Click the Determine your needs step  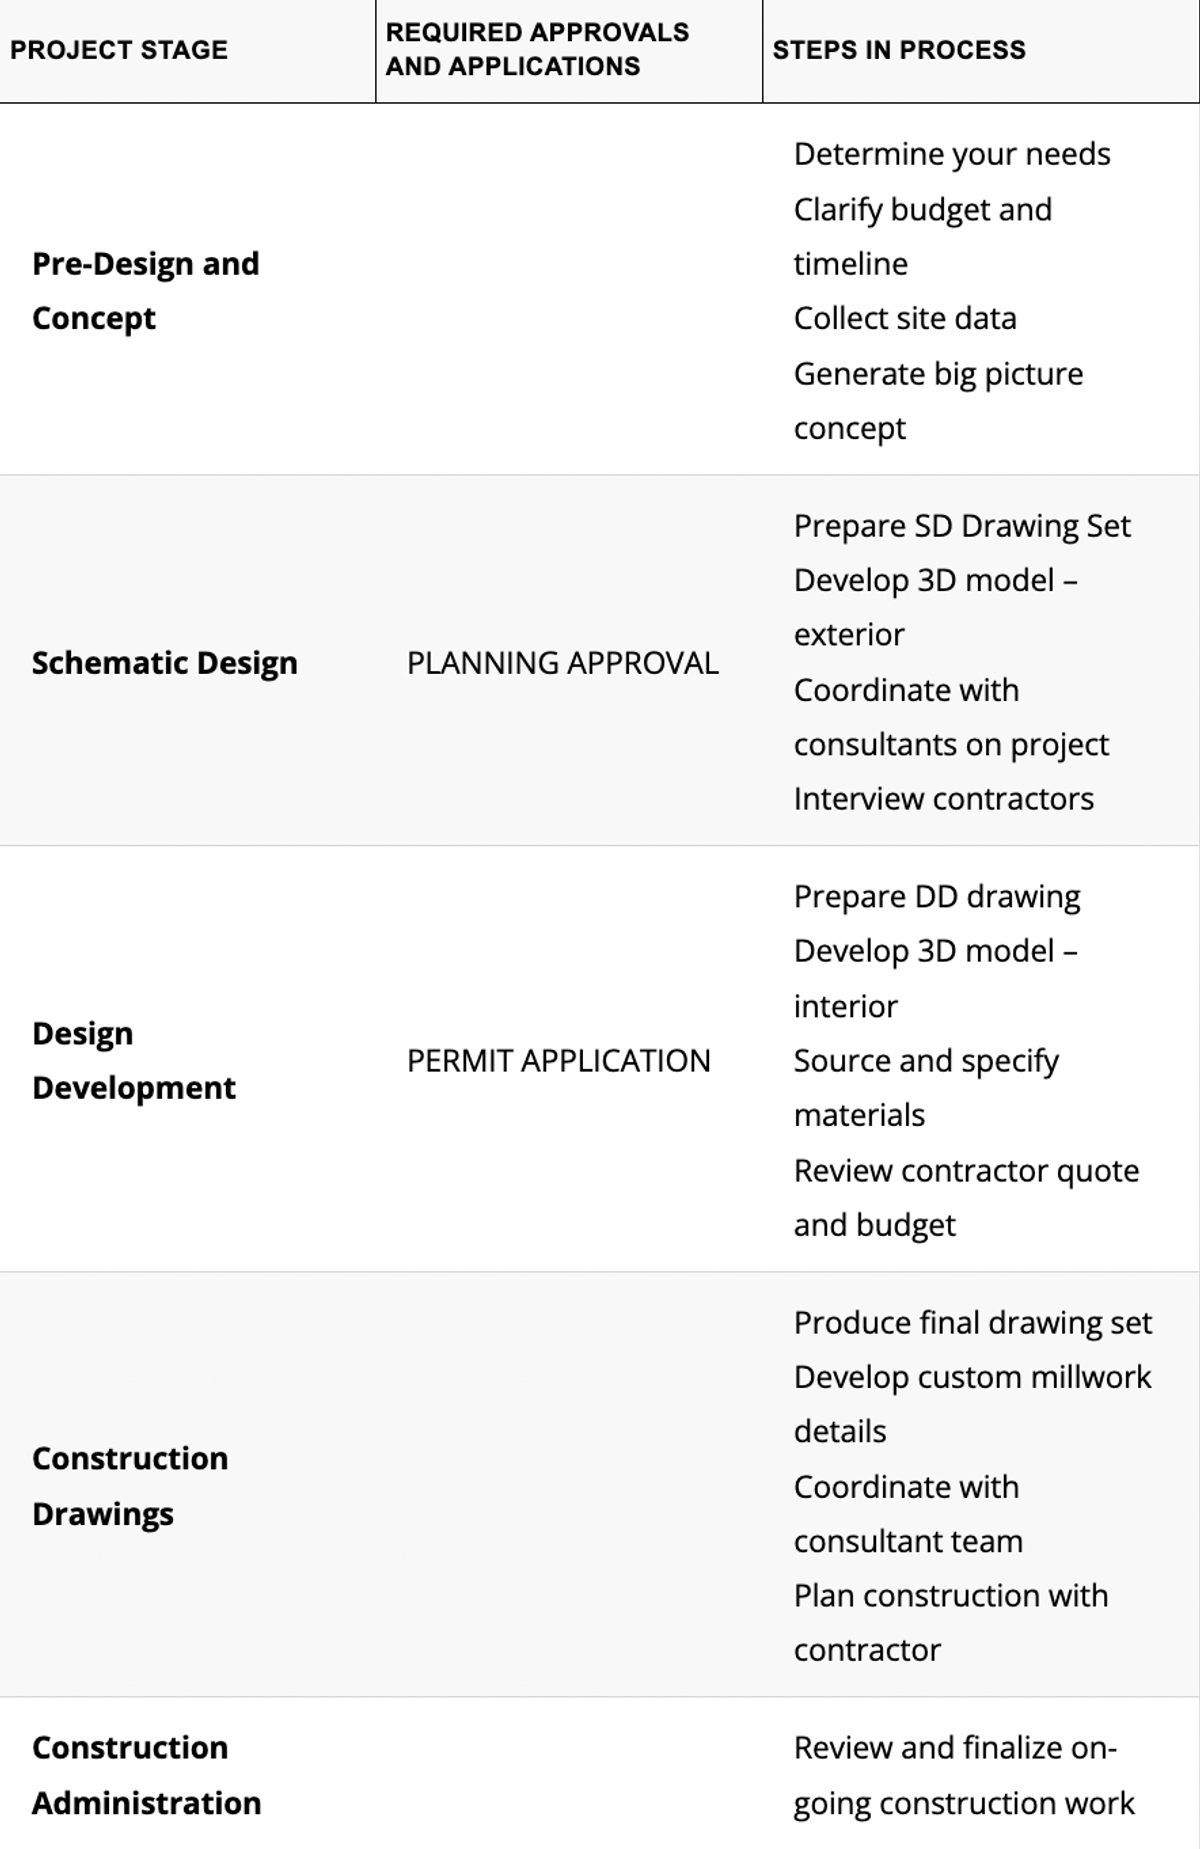coord(952,154)
